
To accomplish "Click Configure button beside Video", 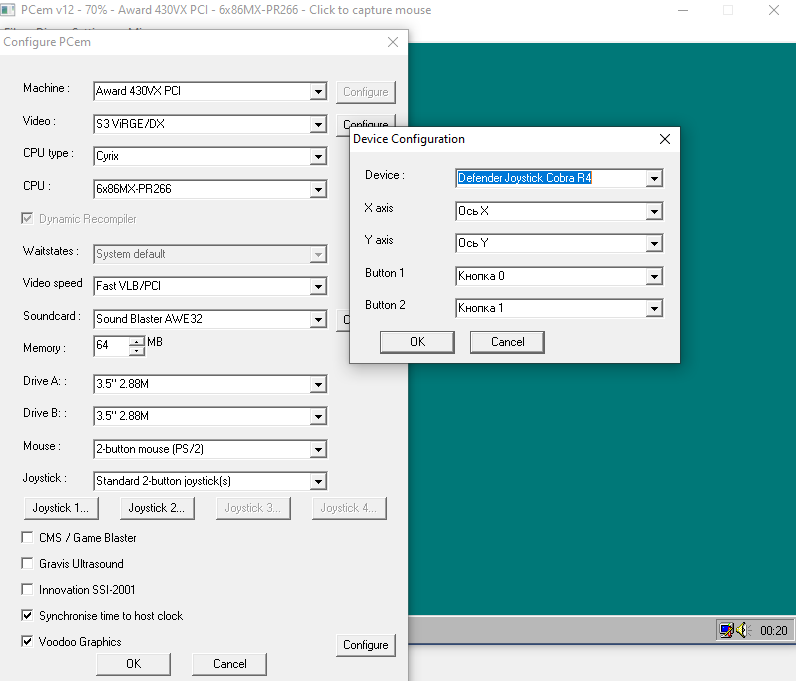I will [366, 124].
